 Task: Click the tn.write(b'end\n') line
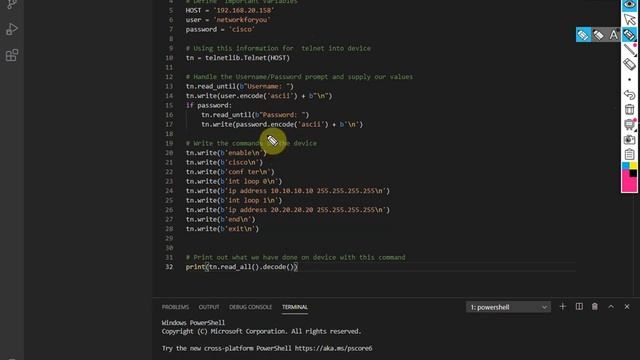click(x=220, y=219)
